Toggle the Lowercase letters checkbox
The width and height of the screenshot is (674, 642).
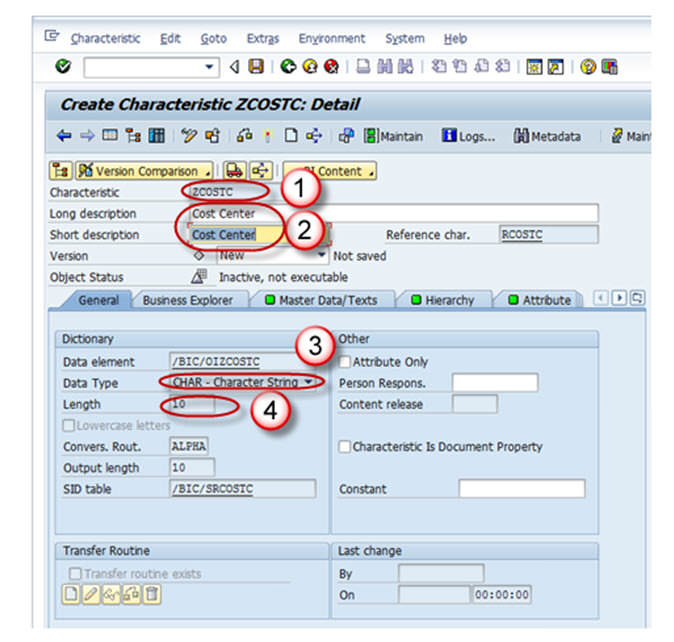(70, 426)
